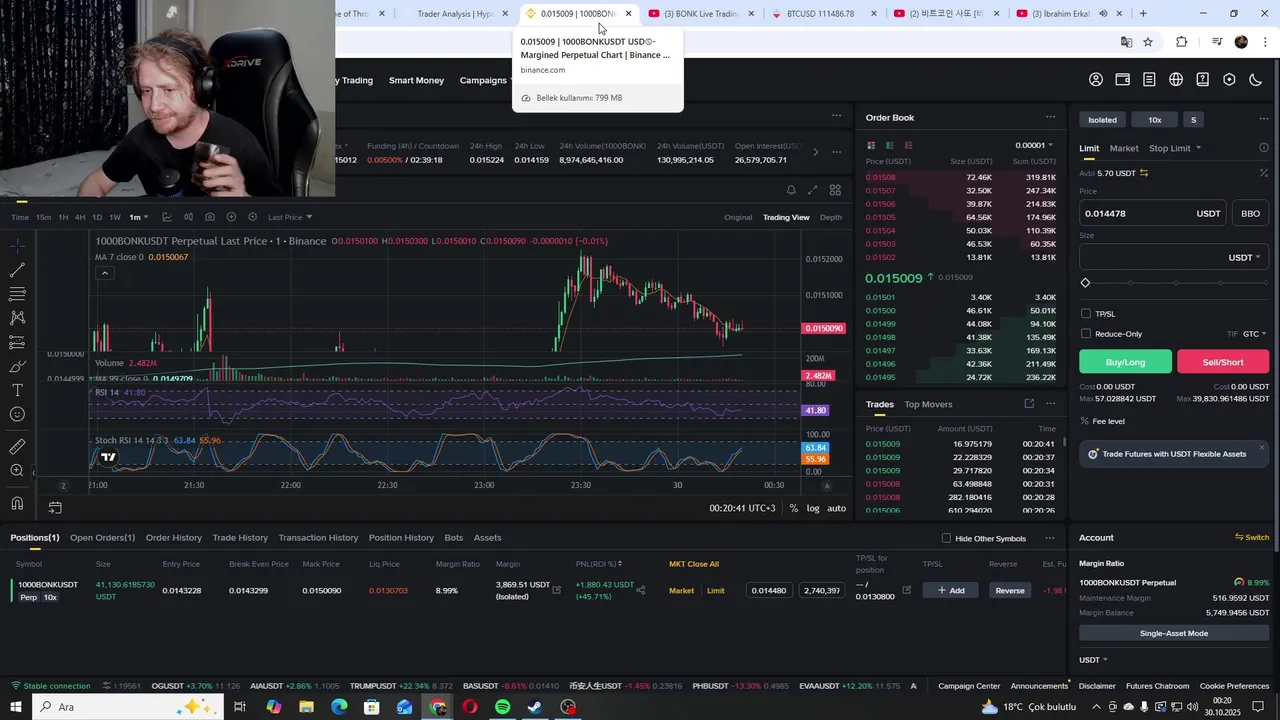The image size is (1280, 720).
Task: Open the user profile icon
Action: [1096, 80]
